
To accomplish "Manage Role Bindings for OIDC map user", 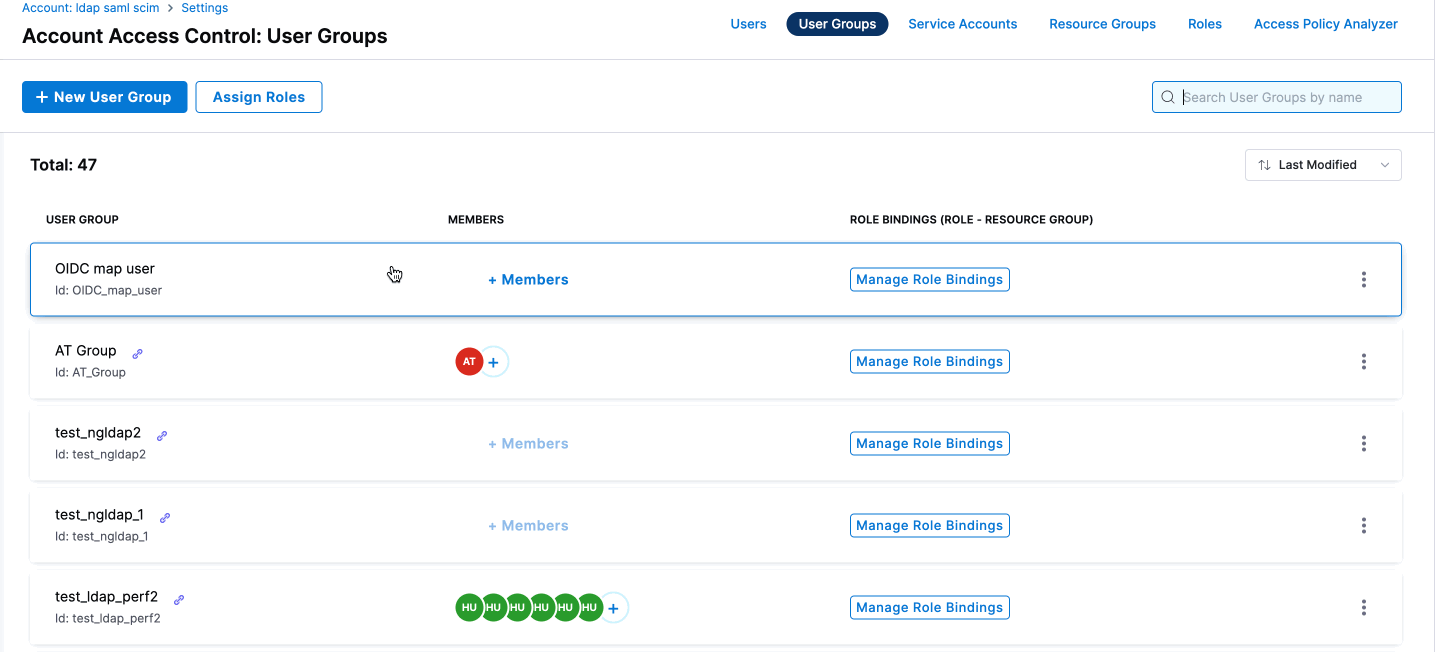I will 929,280.
